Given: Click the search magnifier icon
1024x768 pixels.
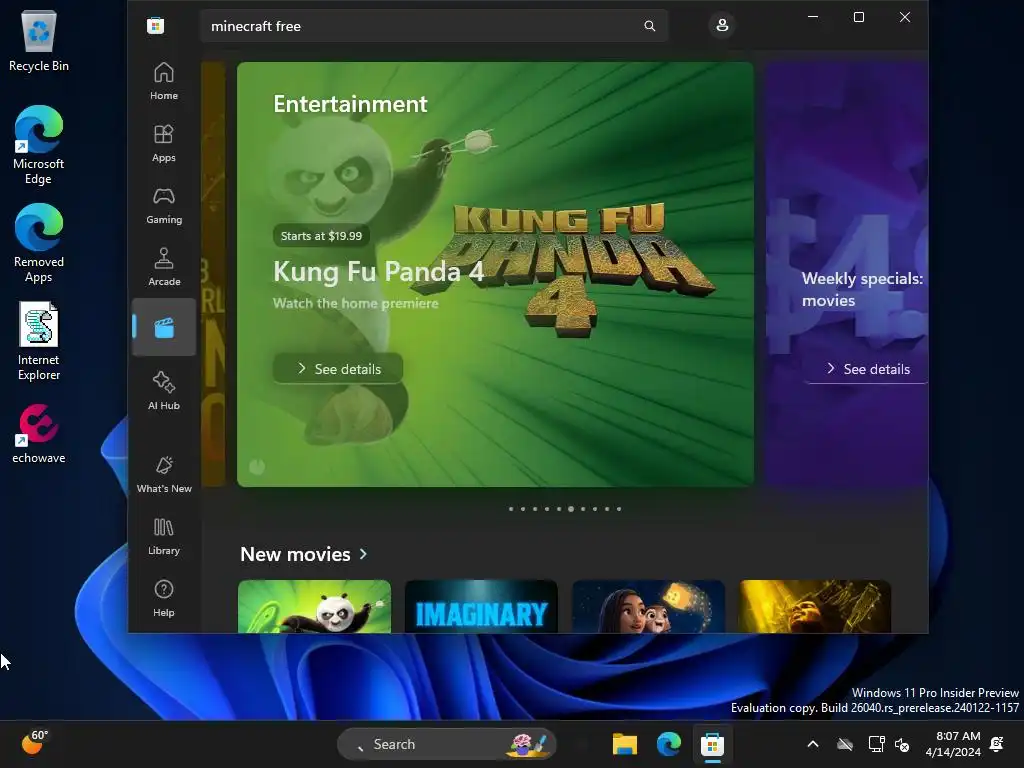Looking at the screenshot, I should tap(649, 26).
